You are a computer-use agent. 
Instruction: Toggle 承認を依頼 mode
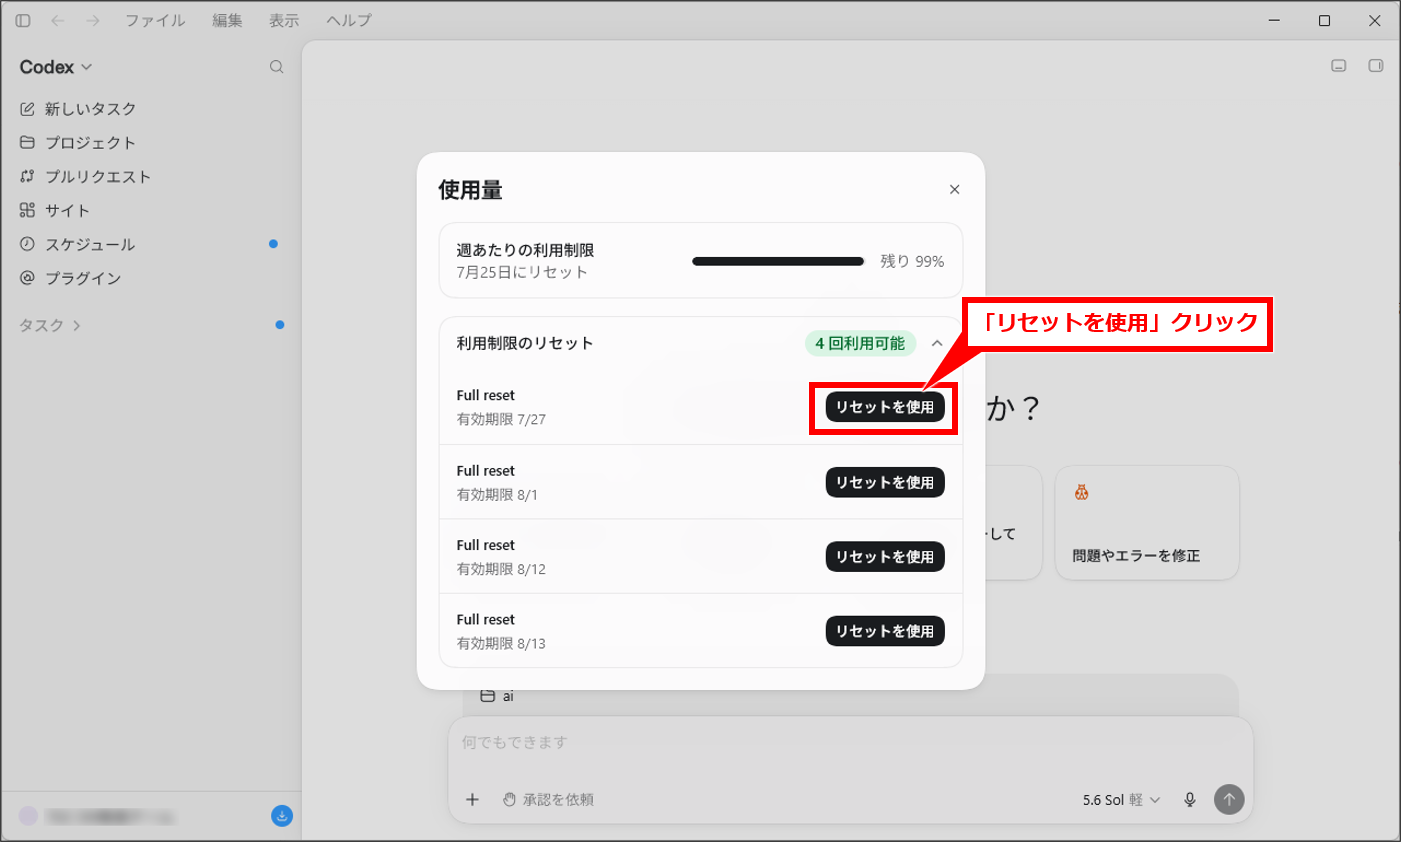pyautogui.click(x=548, y=800)
